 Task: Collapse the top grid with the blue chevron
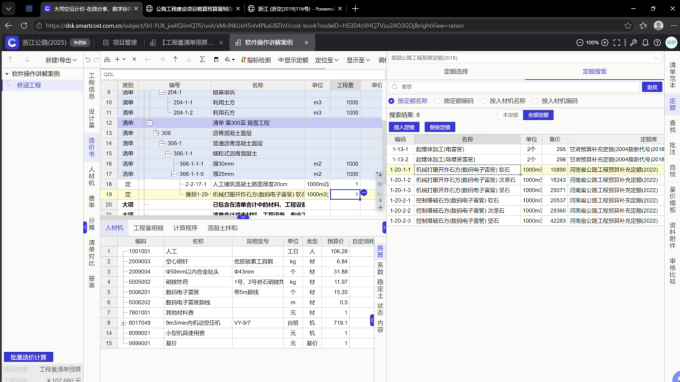[x=243, y=216]
